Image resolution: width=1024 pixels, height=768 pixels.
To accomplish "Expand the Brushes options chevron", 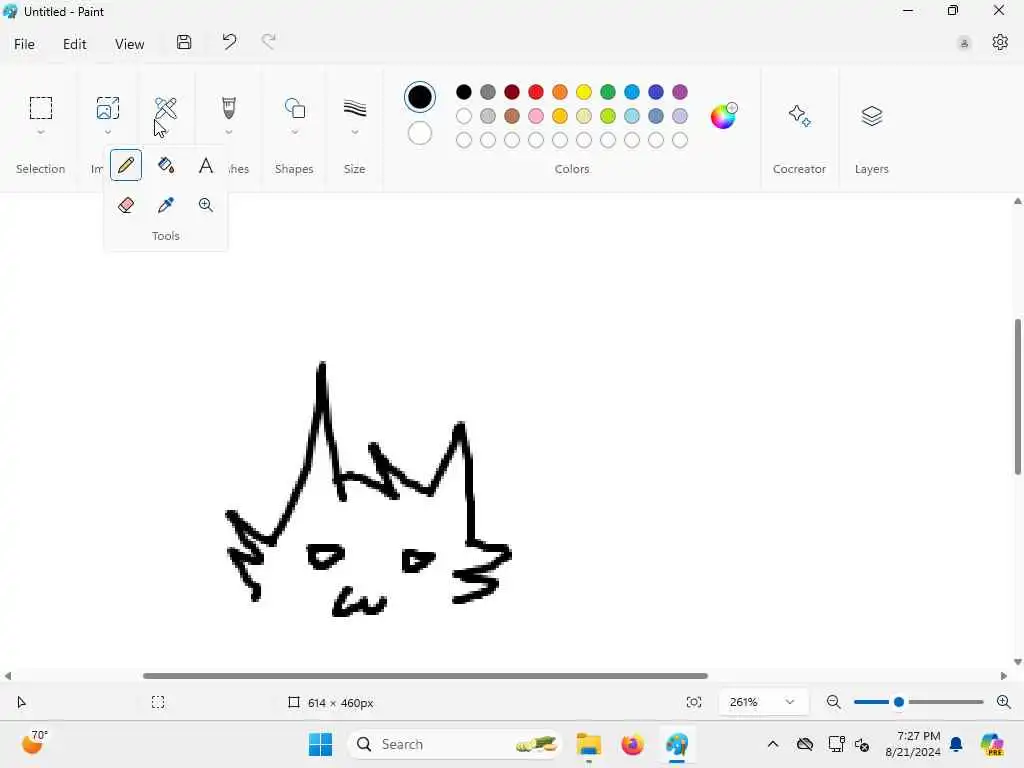I will point(229,133).
